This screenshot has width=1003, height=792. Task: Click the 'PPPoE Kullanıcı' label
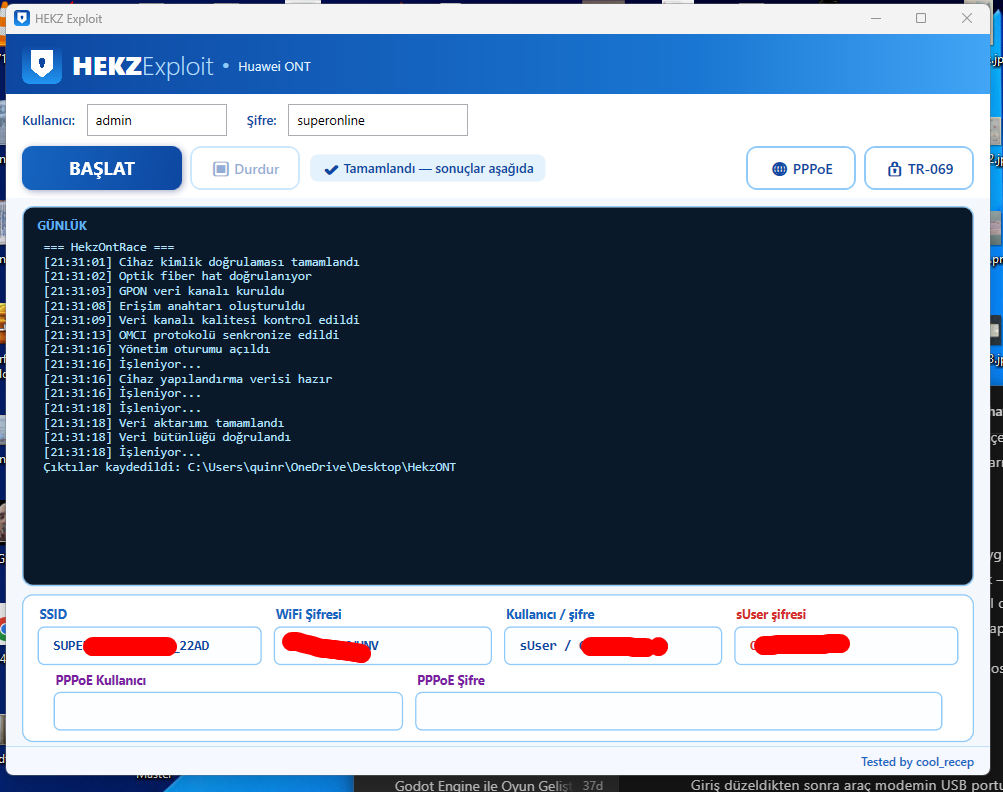pyautogui.click(x=100, y=680)
